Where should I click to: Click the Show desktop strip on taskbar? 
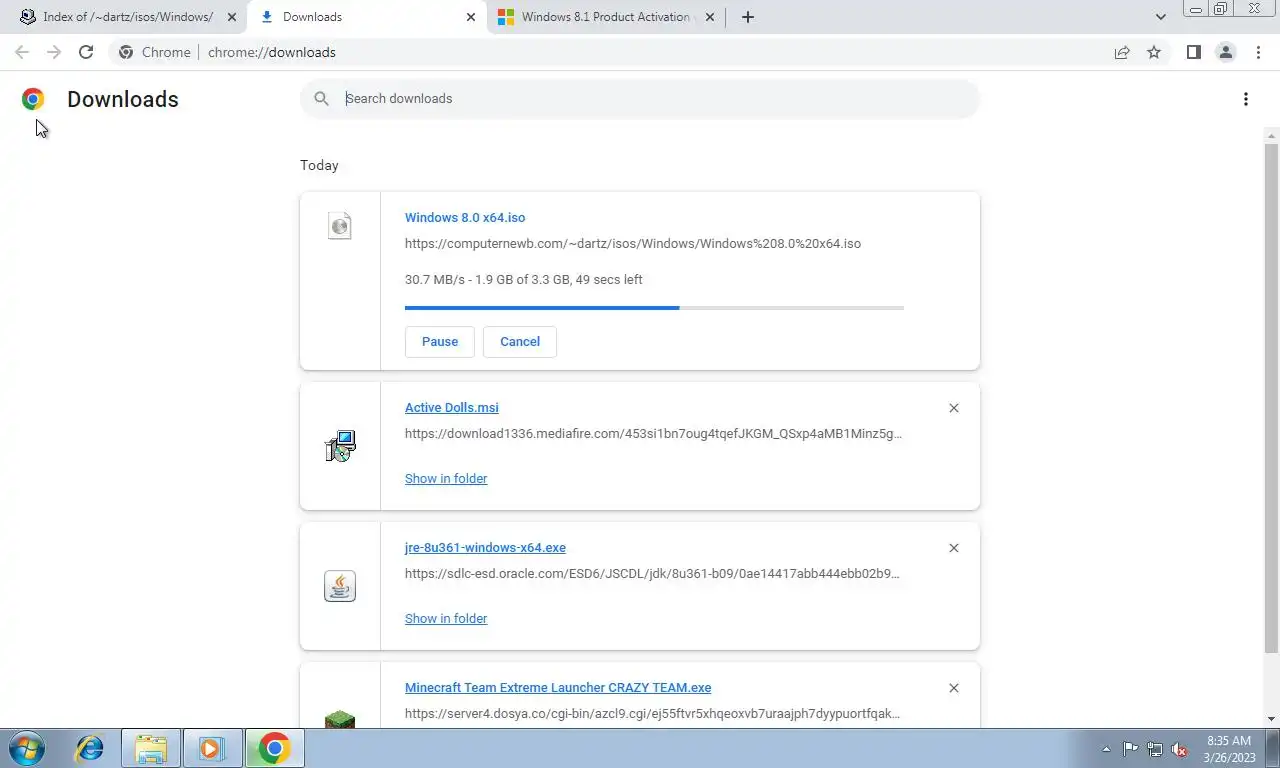pyautogui.click(x=1273, y=748)
